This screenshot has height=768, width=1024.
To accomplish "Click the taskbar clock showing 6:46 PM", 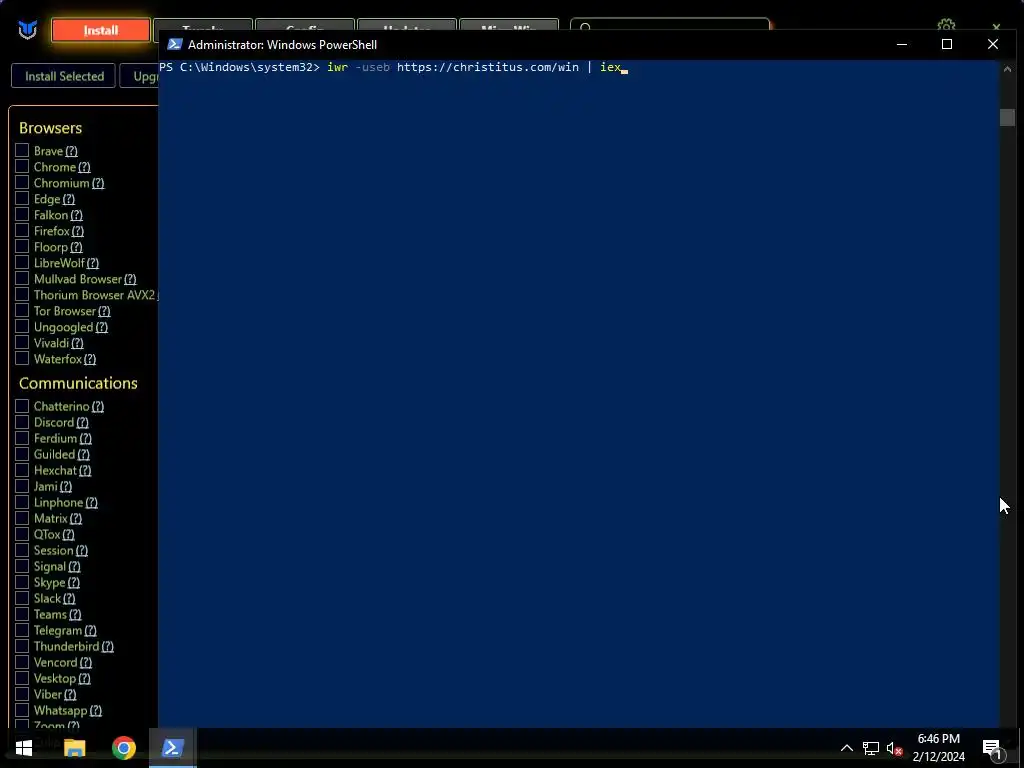I will (938, 748).
